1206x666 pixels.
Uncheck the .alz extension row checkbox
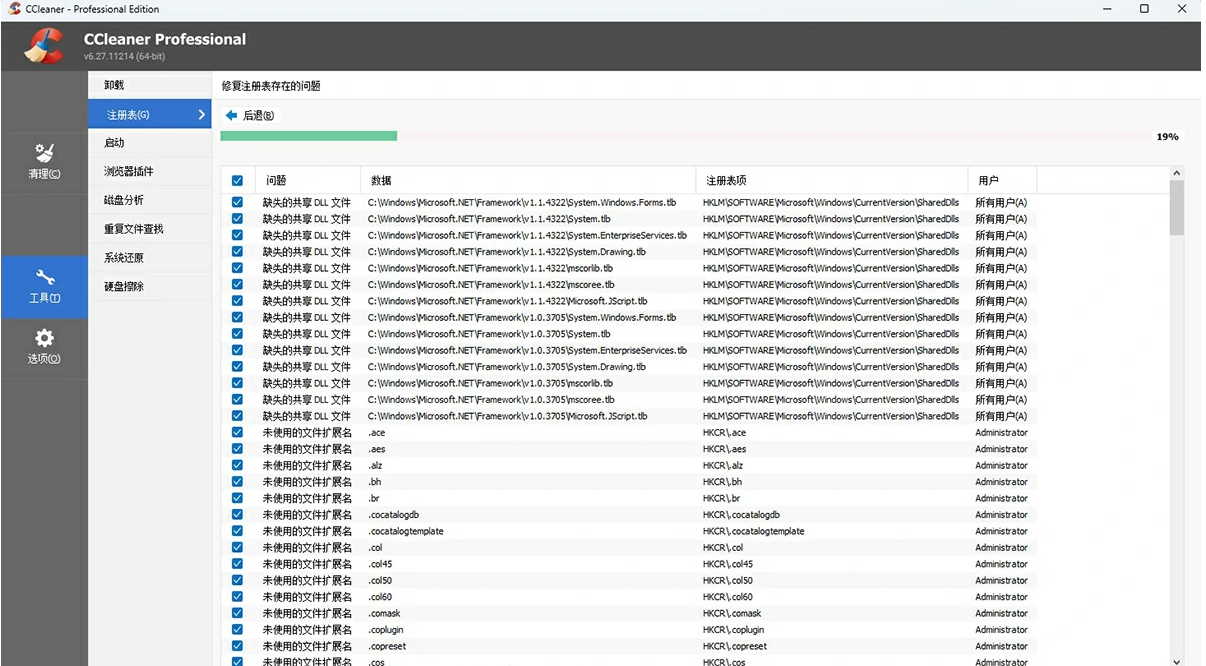coord(237,465)
